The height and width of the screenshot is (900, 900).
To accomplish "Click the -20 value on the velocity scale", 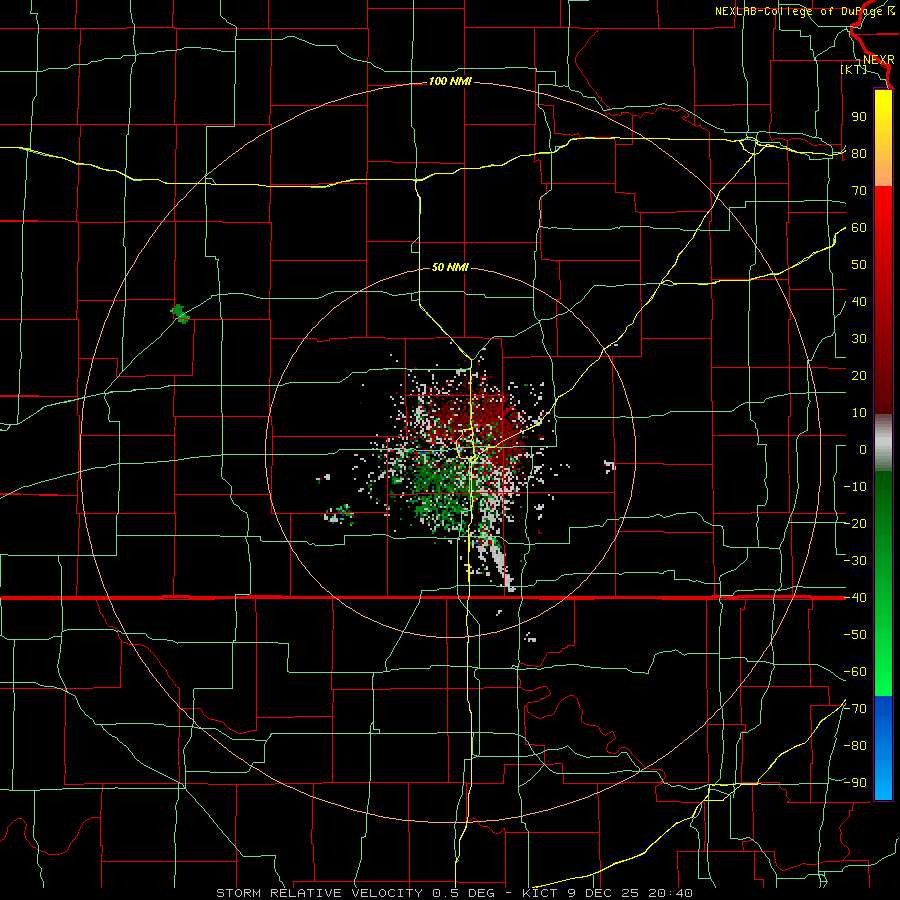I will [855, 523].
